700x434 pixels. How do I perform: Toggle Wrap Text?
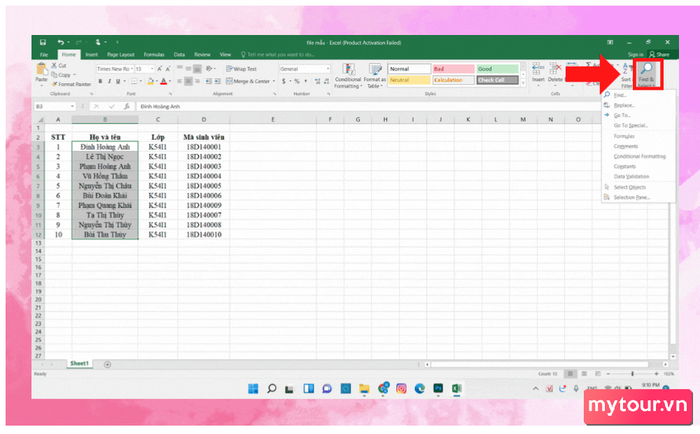click(x=241, y=69)
